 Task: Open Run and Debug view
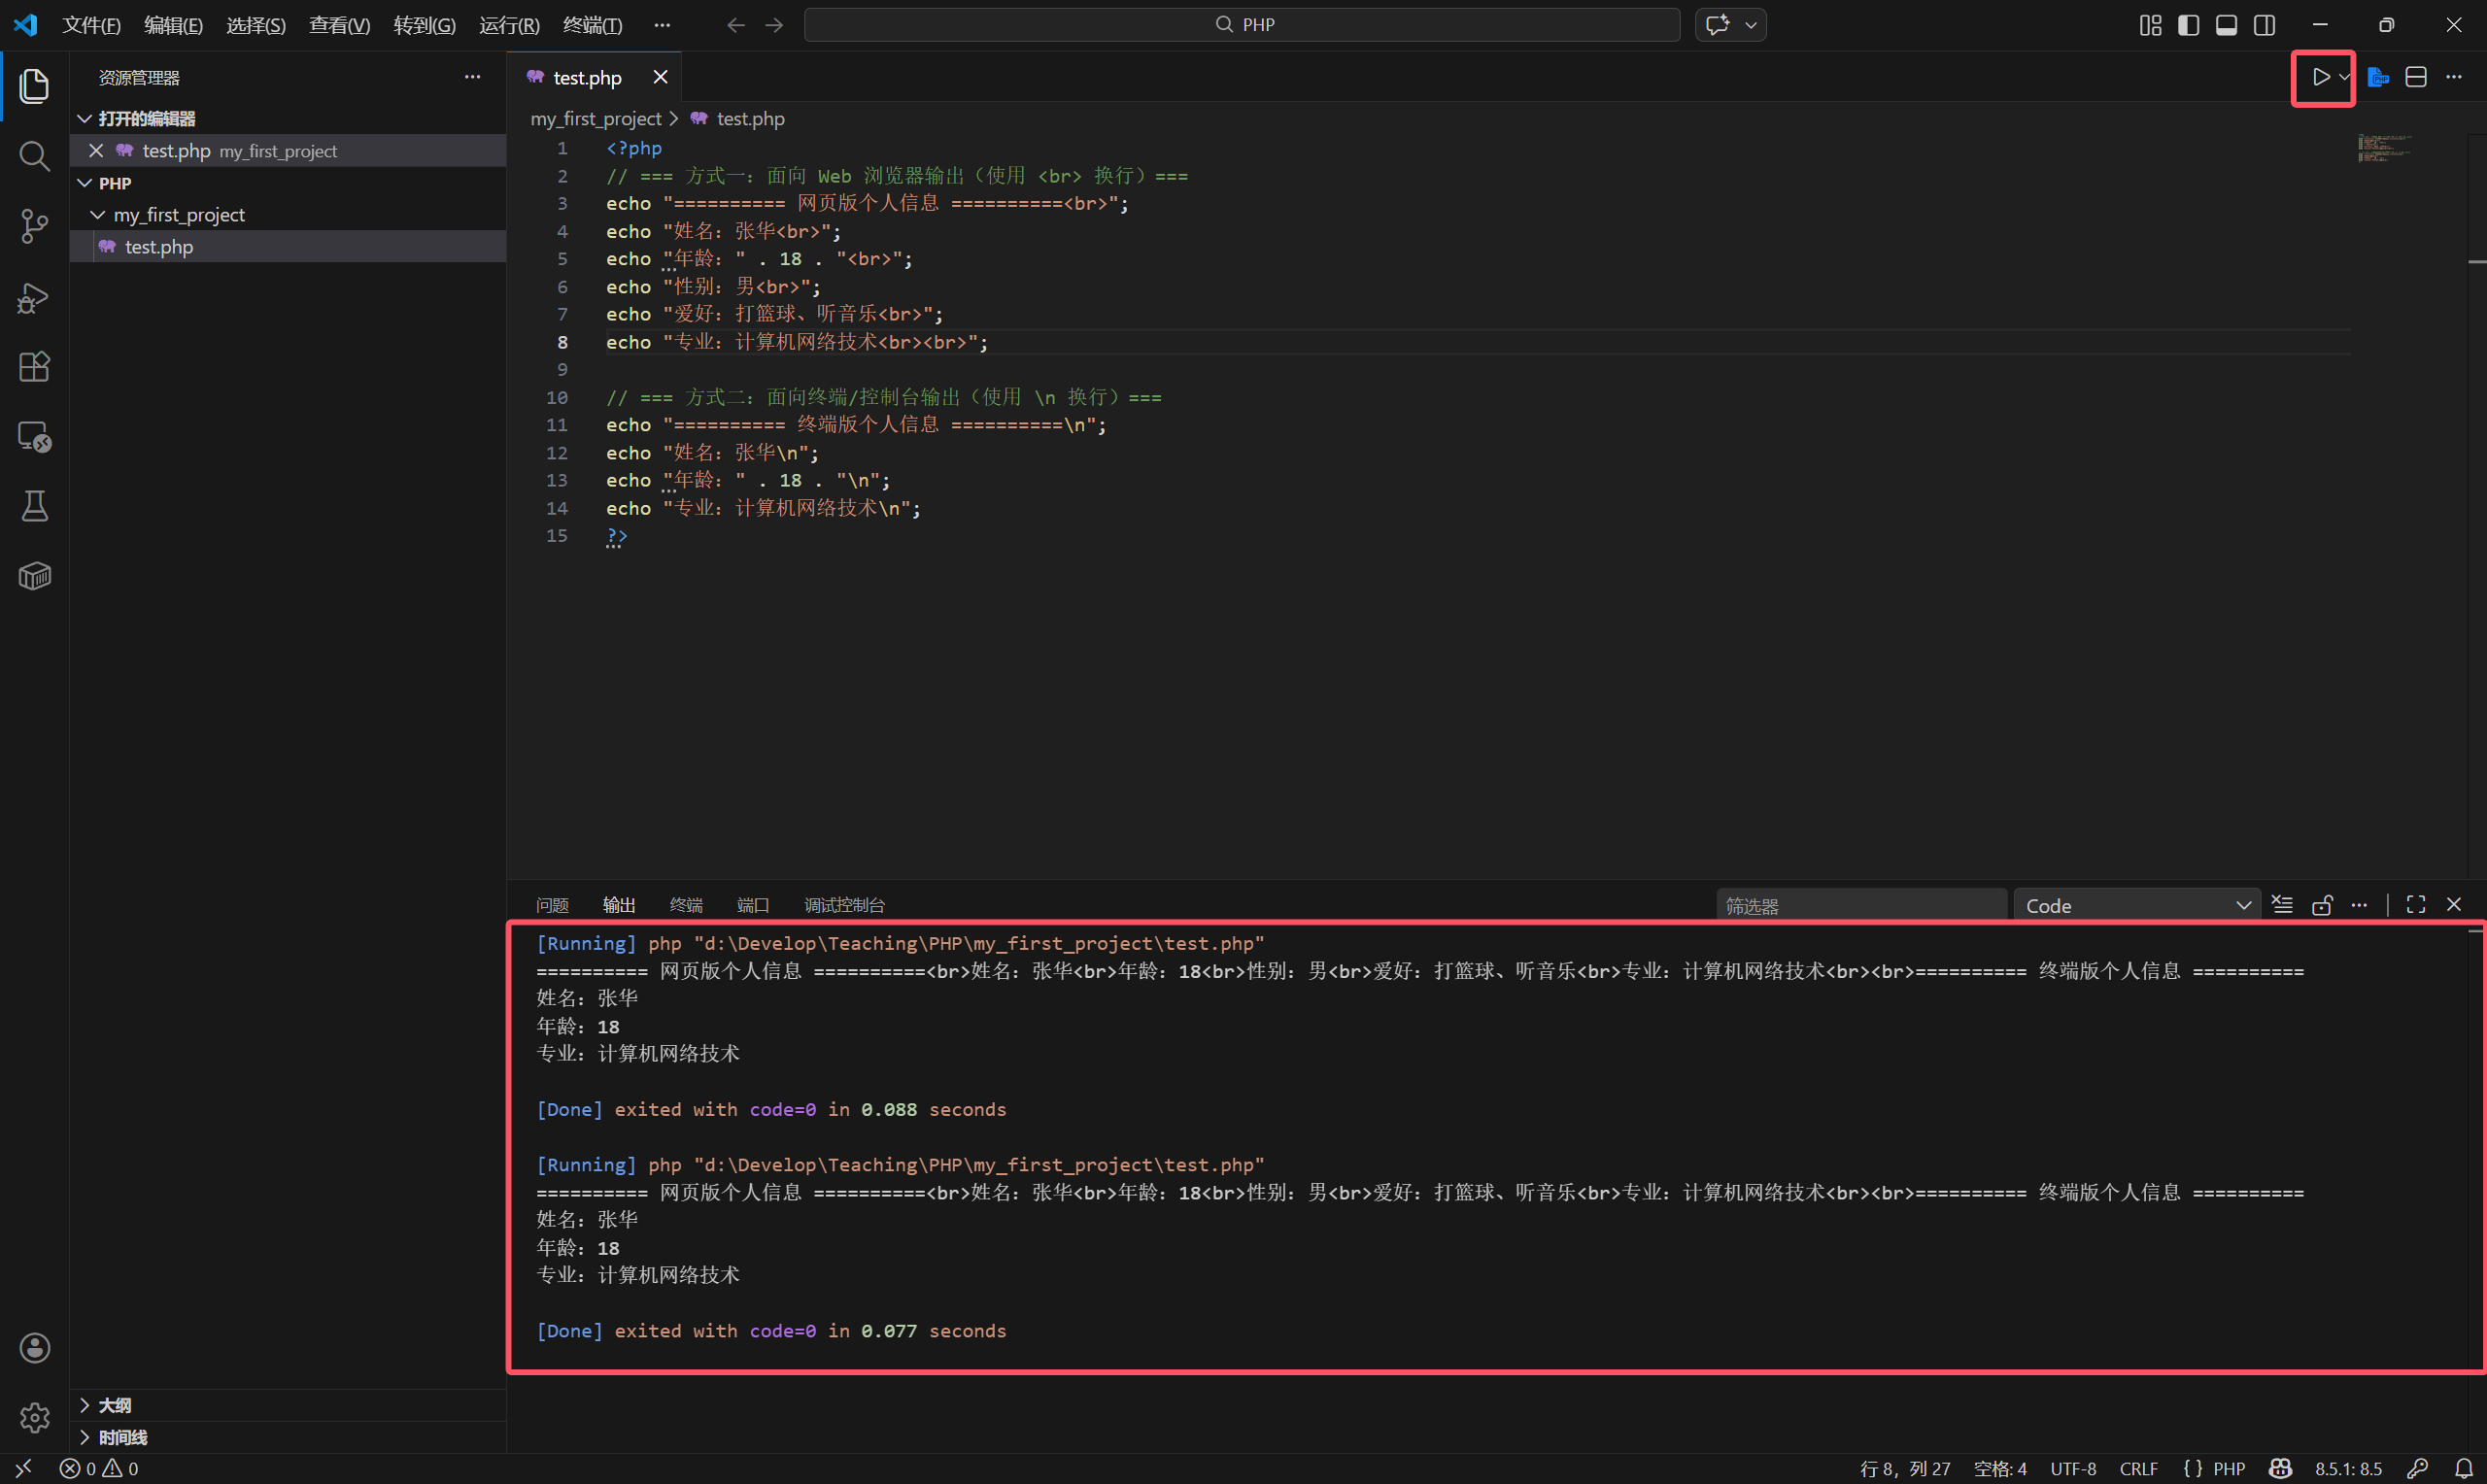pyautogui.click(x=34, y=297)
